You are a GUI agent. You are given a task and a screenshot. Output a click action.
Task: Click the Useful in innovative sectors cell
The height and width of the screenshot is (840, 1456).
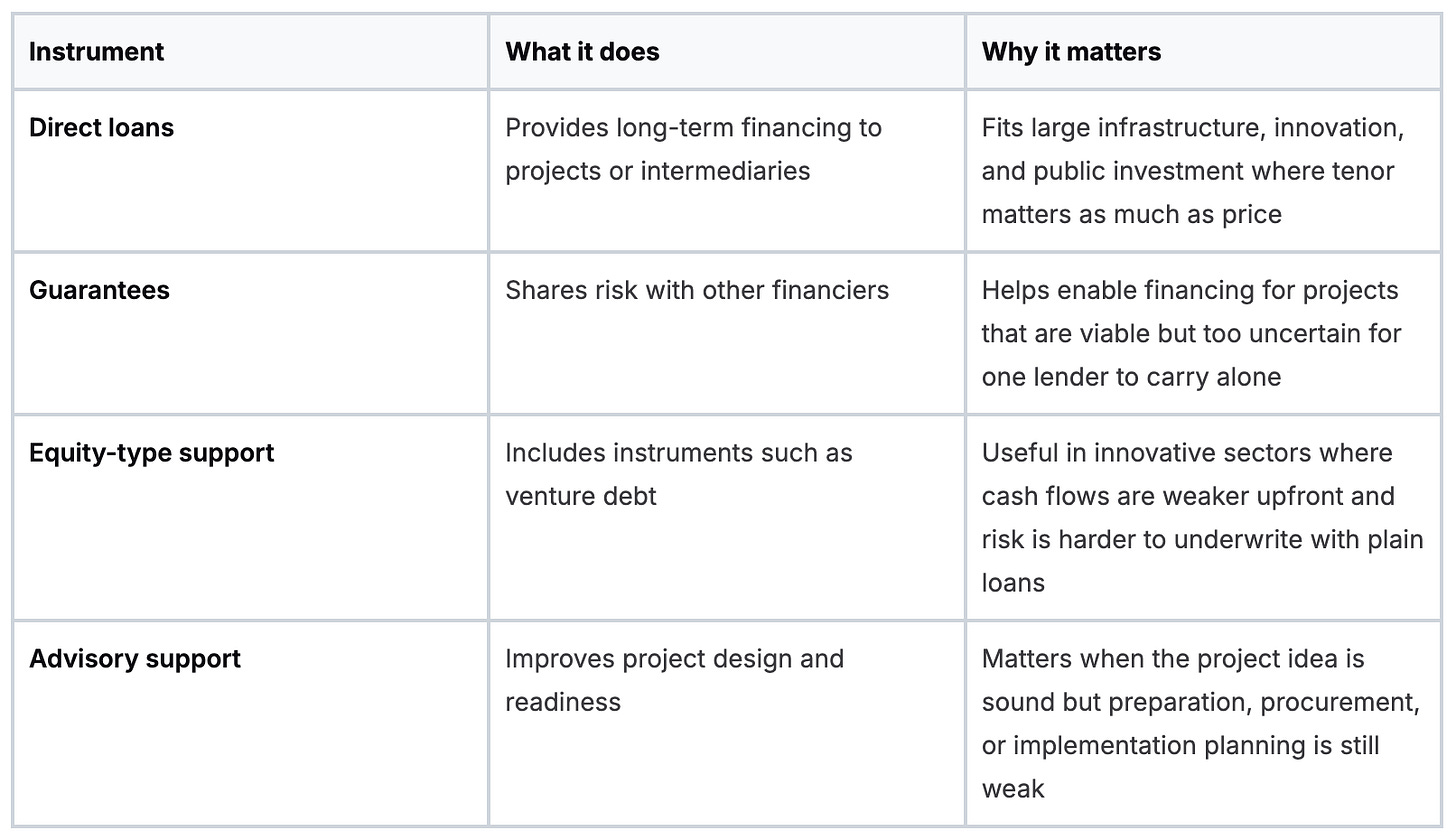(1203, 517)
